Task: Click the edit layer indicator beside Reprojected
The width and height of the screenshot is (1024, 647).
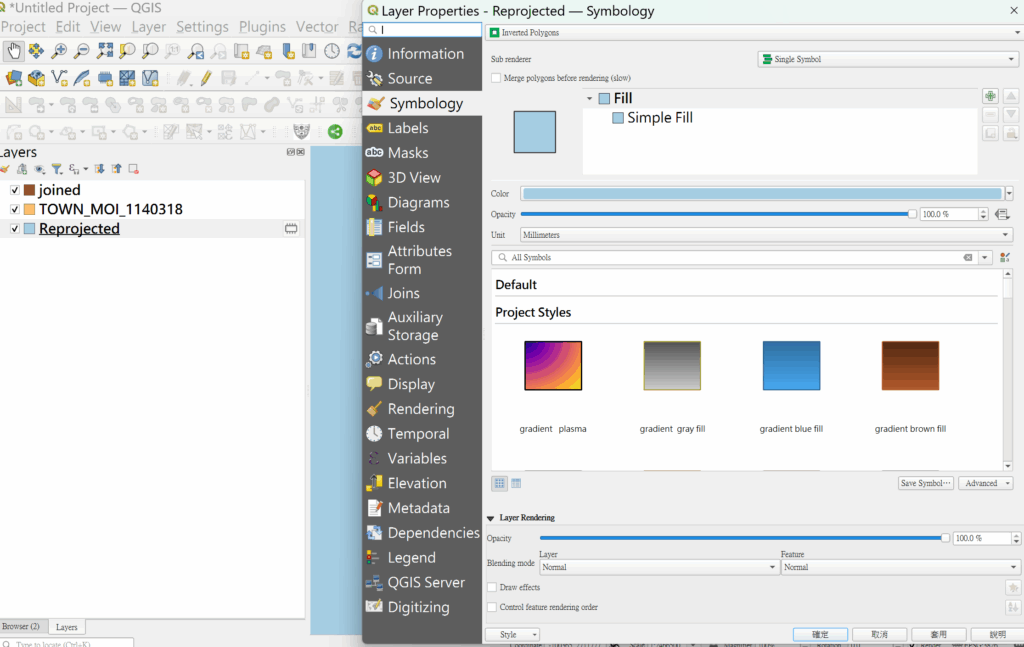Action: (291, 229)
